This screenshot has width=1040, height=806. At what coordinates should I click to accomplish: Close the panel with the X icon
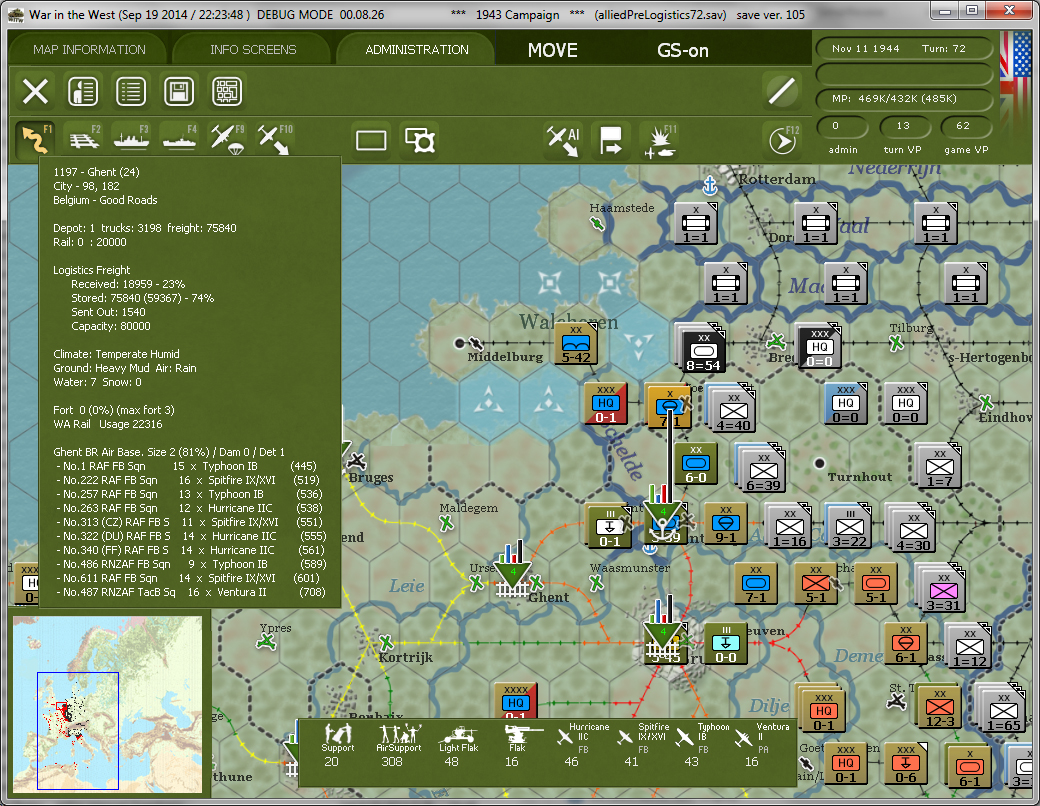[35, 92]
